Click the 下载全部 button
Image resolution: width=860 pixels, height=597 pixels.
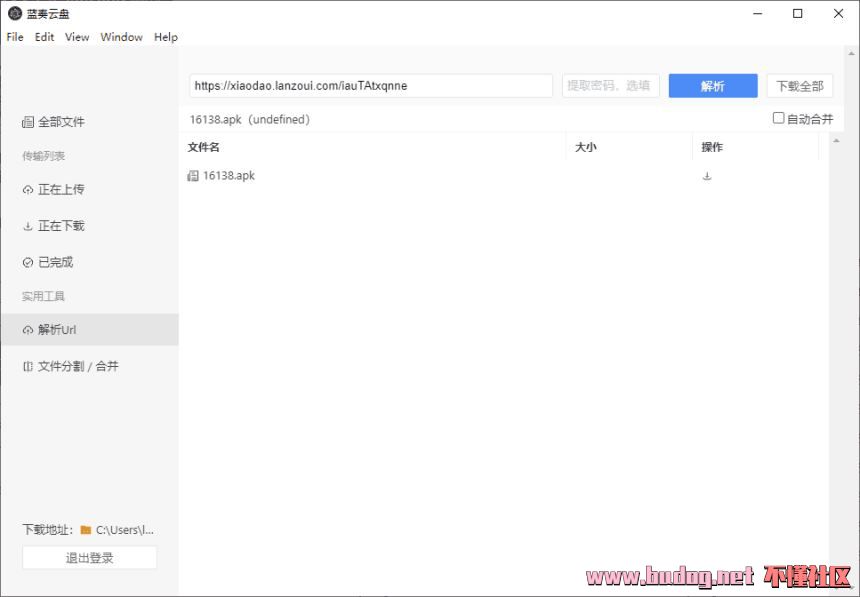pyautogui.click(x=800, y=86)
